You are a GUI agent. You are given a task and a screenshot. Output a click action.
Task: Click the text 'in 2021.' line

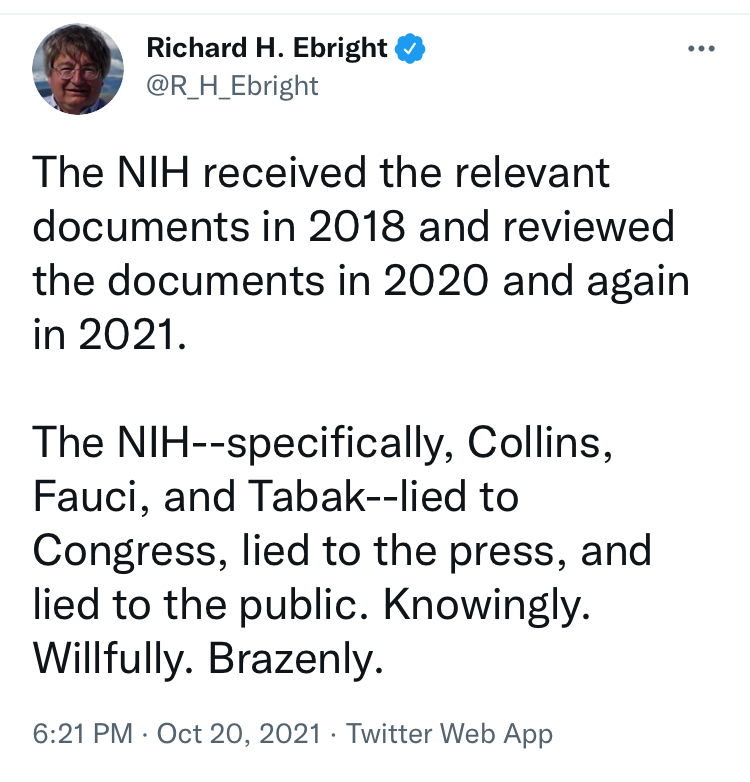[110, 335]
